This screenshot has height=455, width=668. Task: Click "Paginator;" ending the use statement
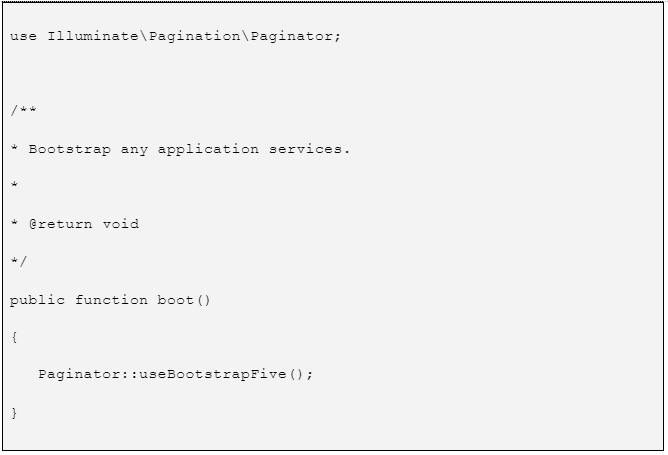pyautogui.click(x=296, y=37)
